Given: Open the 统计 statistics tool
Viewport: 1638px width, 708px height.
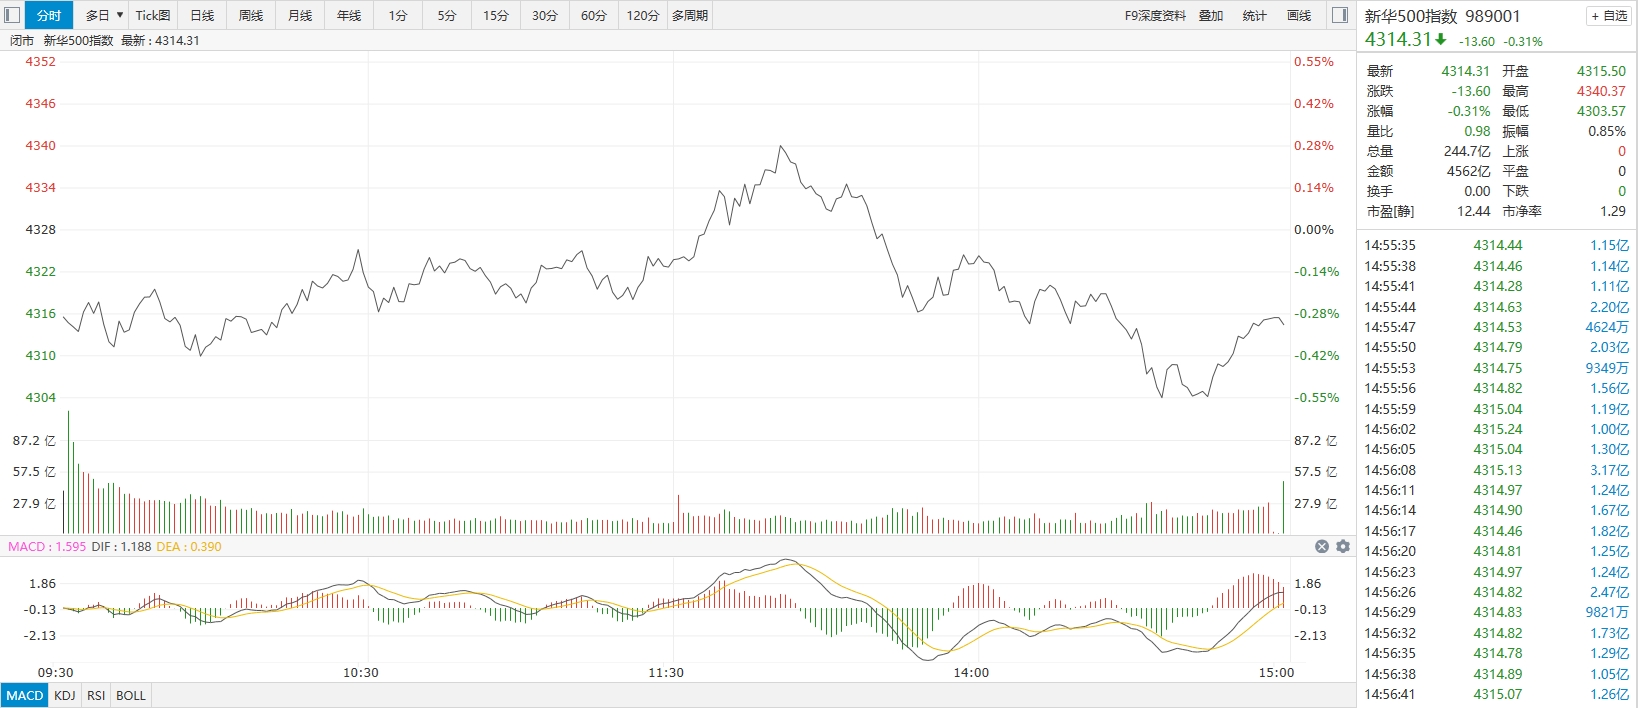Looking at the screenshot, I should point(1254,15).
